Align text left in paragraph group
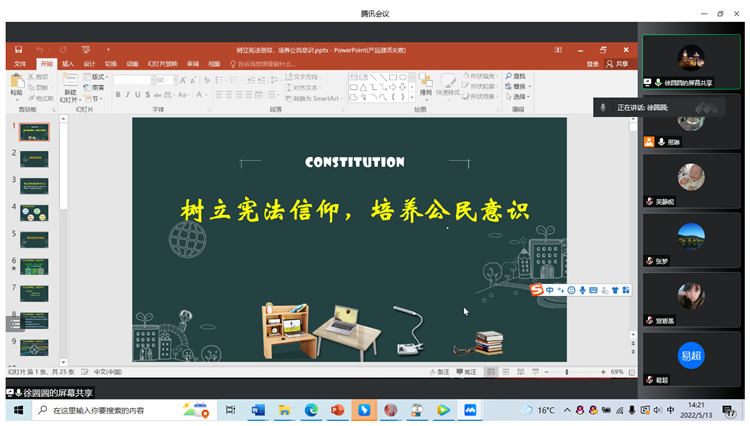The image size is (750, 426). point(219,95)
